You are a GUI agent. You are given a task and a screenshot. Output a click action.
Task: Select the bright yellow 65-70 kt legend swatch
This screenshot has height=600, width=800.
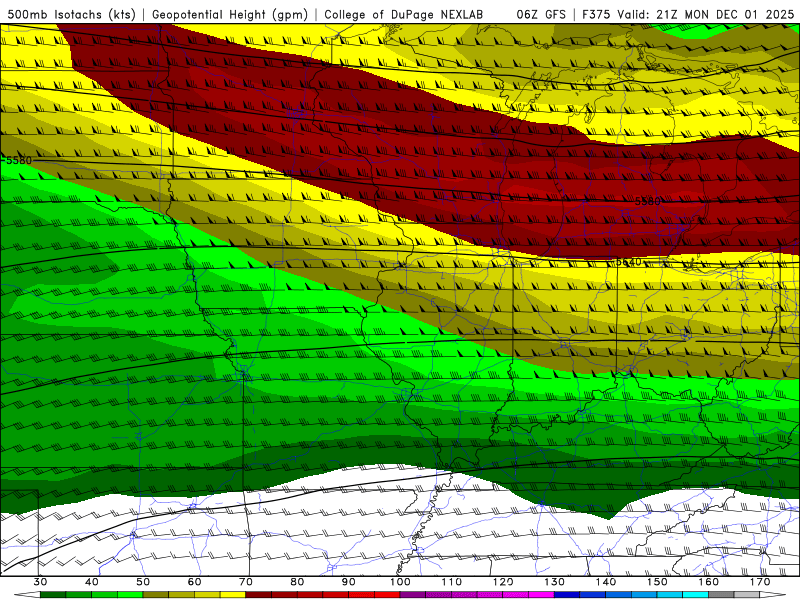[x=233, y=595]
